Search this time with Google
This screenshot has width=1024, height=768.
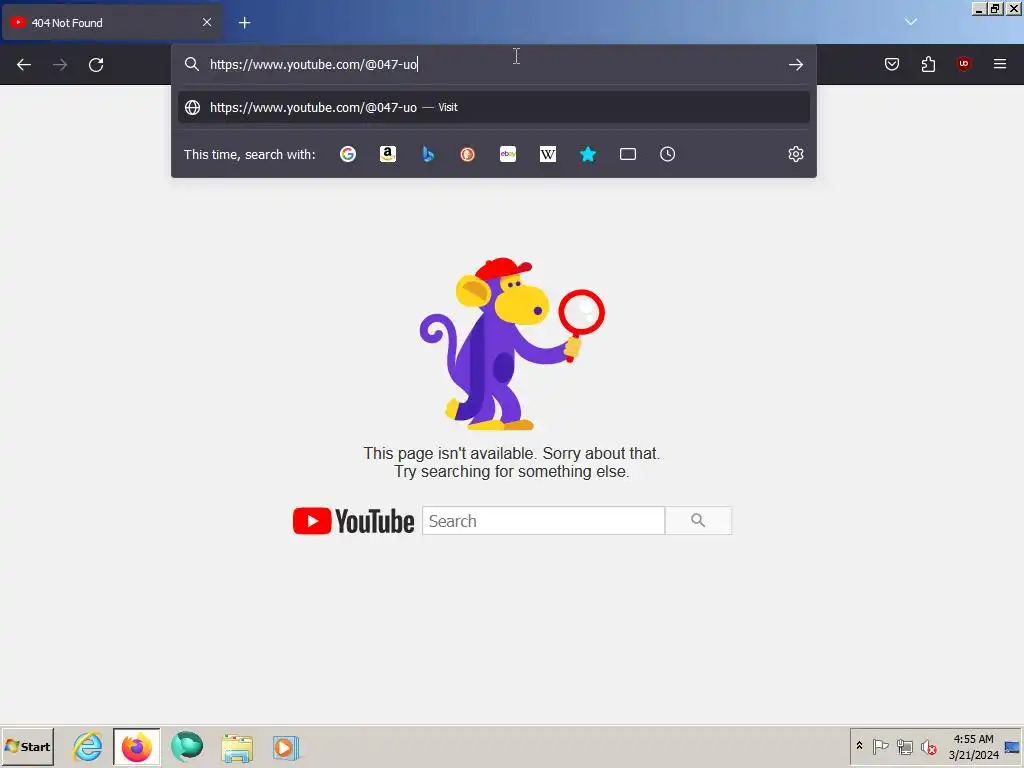pos(348,154)
